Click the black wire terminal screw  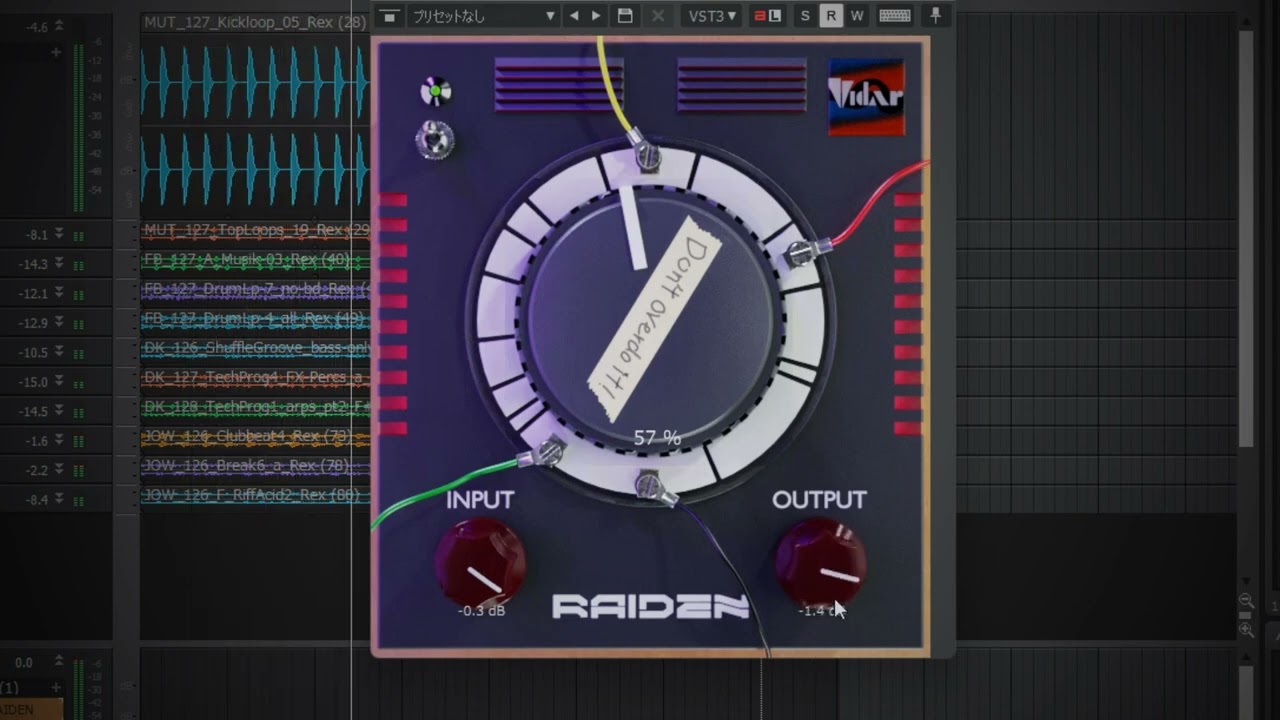click(650, 485)
